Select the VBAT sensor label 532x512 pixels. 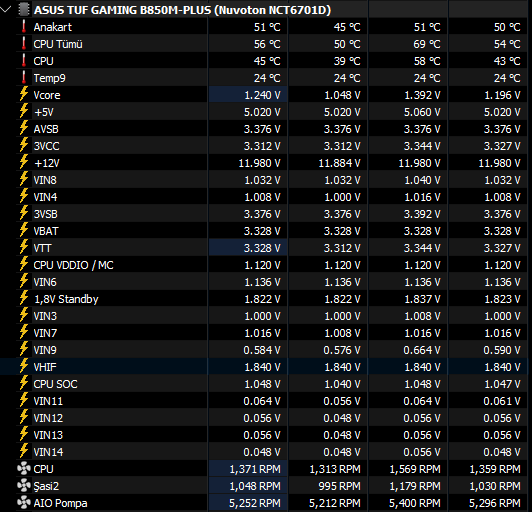point(46,231)
